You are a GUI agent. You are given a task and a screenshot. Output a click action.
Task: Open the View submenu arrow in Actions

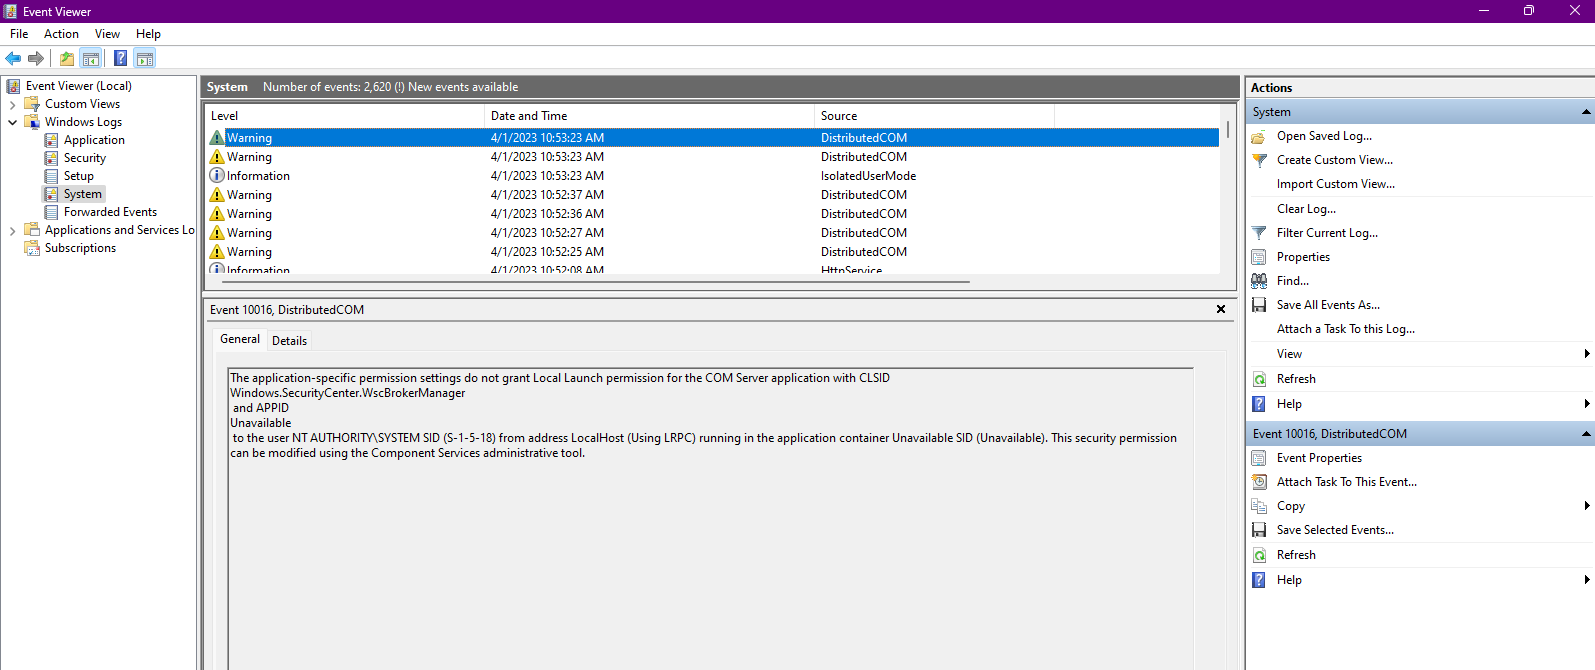pyautogui.click(x=1587, y=354)
